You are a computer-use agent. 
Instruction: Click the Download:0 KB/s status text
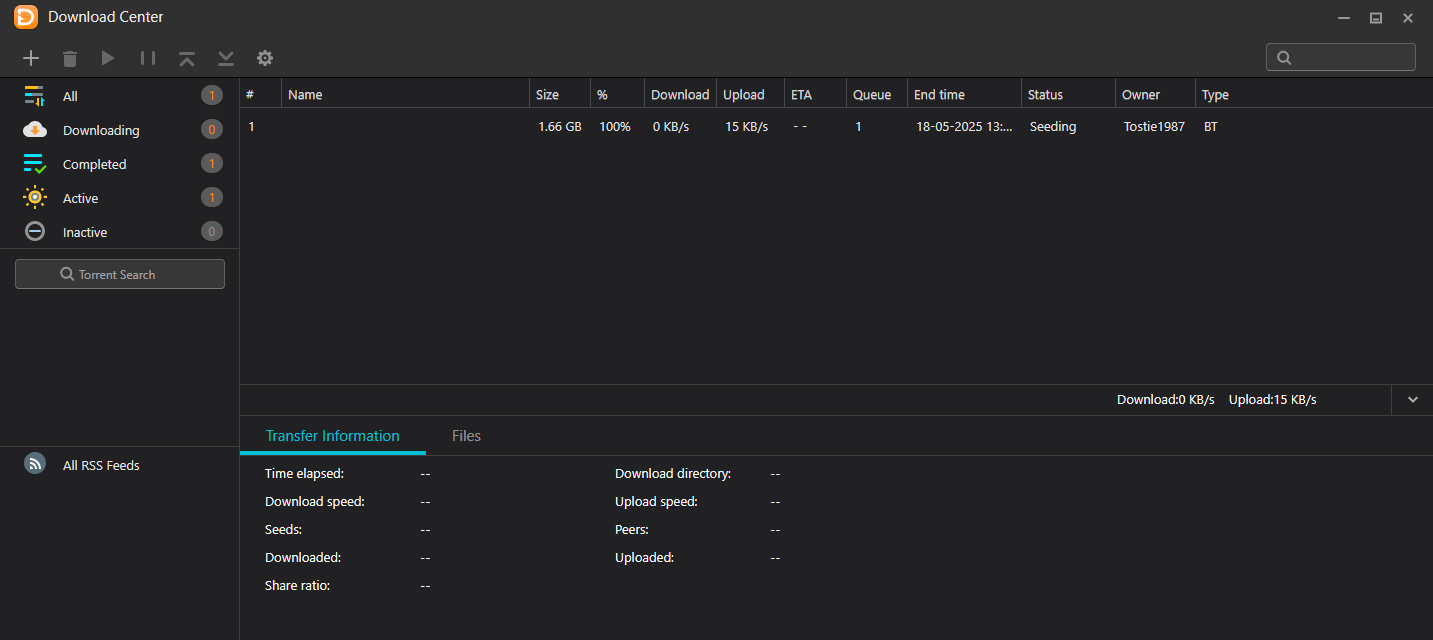[x=1166, y=400]
